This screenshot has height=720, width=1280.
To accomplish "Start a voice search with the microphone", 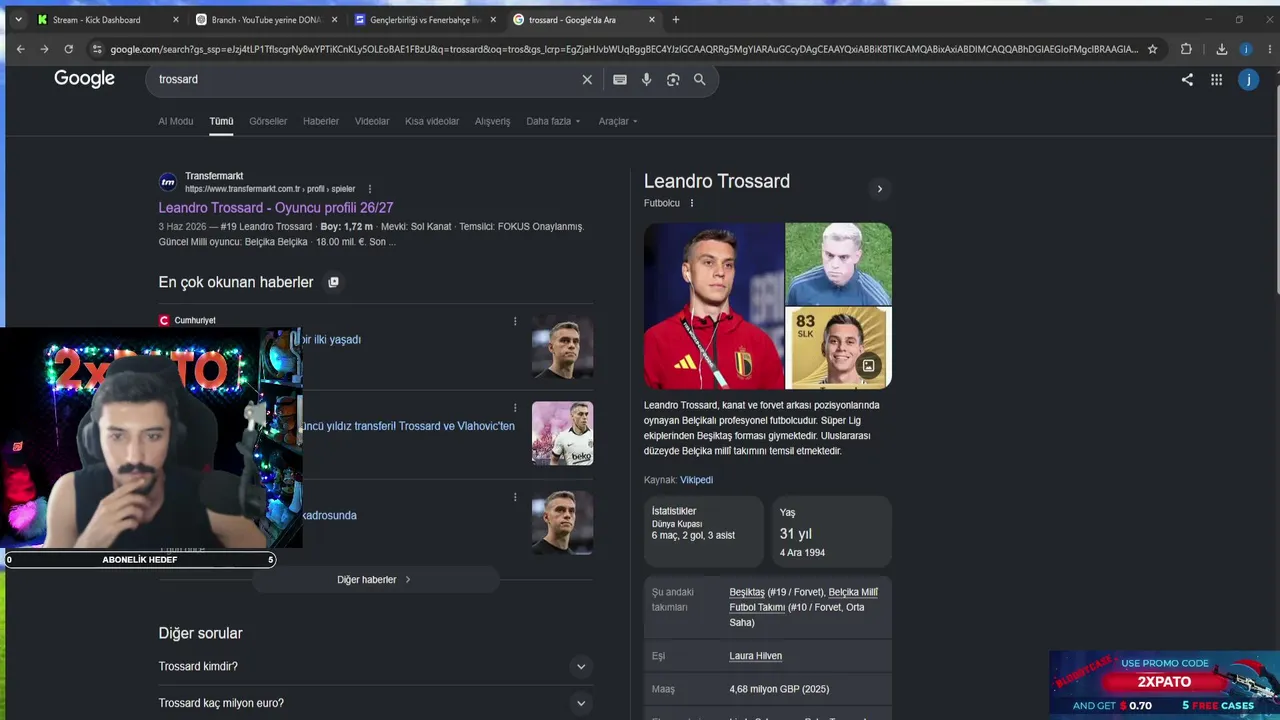I will coord(646,79).
